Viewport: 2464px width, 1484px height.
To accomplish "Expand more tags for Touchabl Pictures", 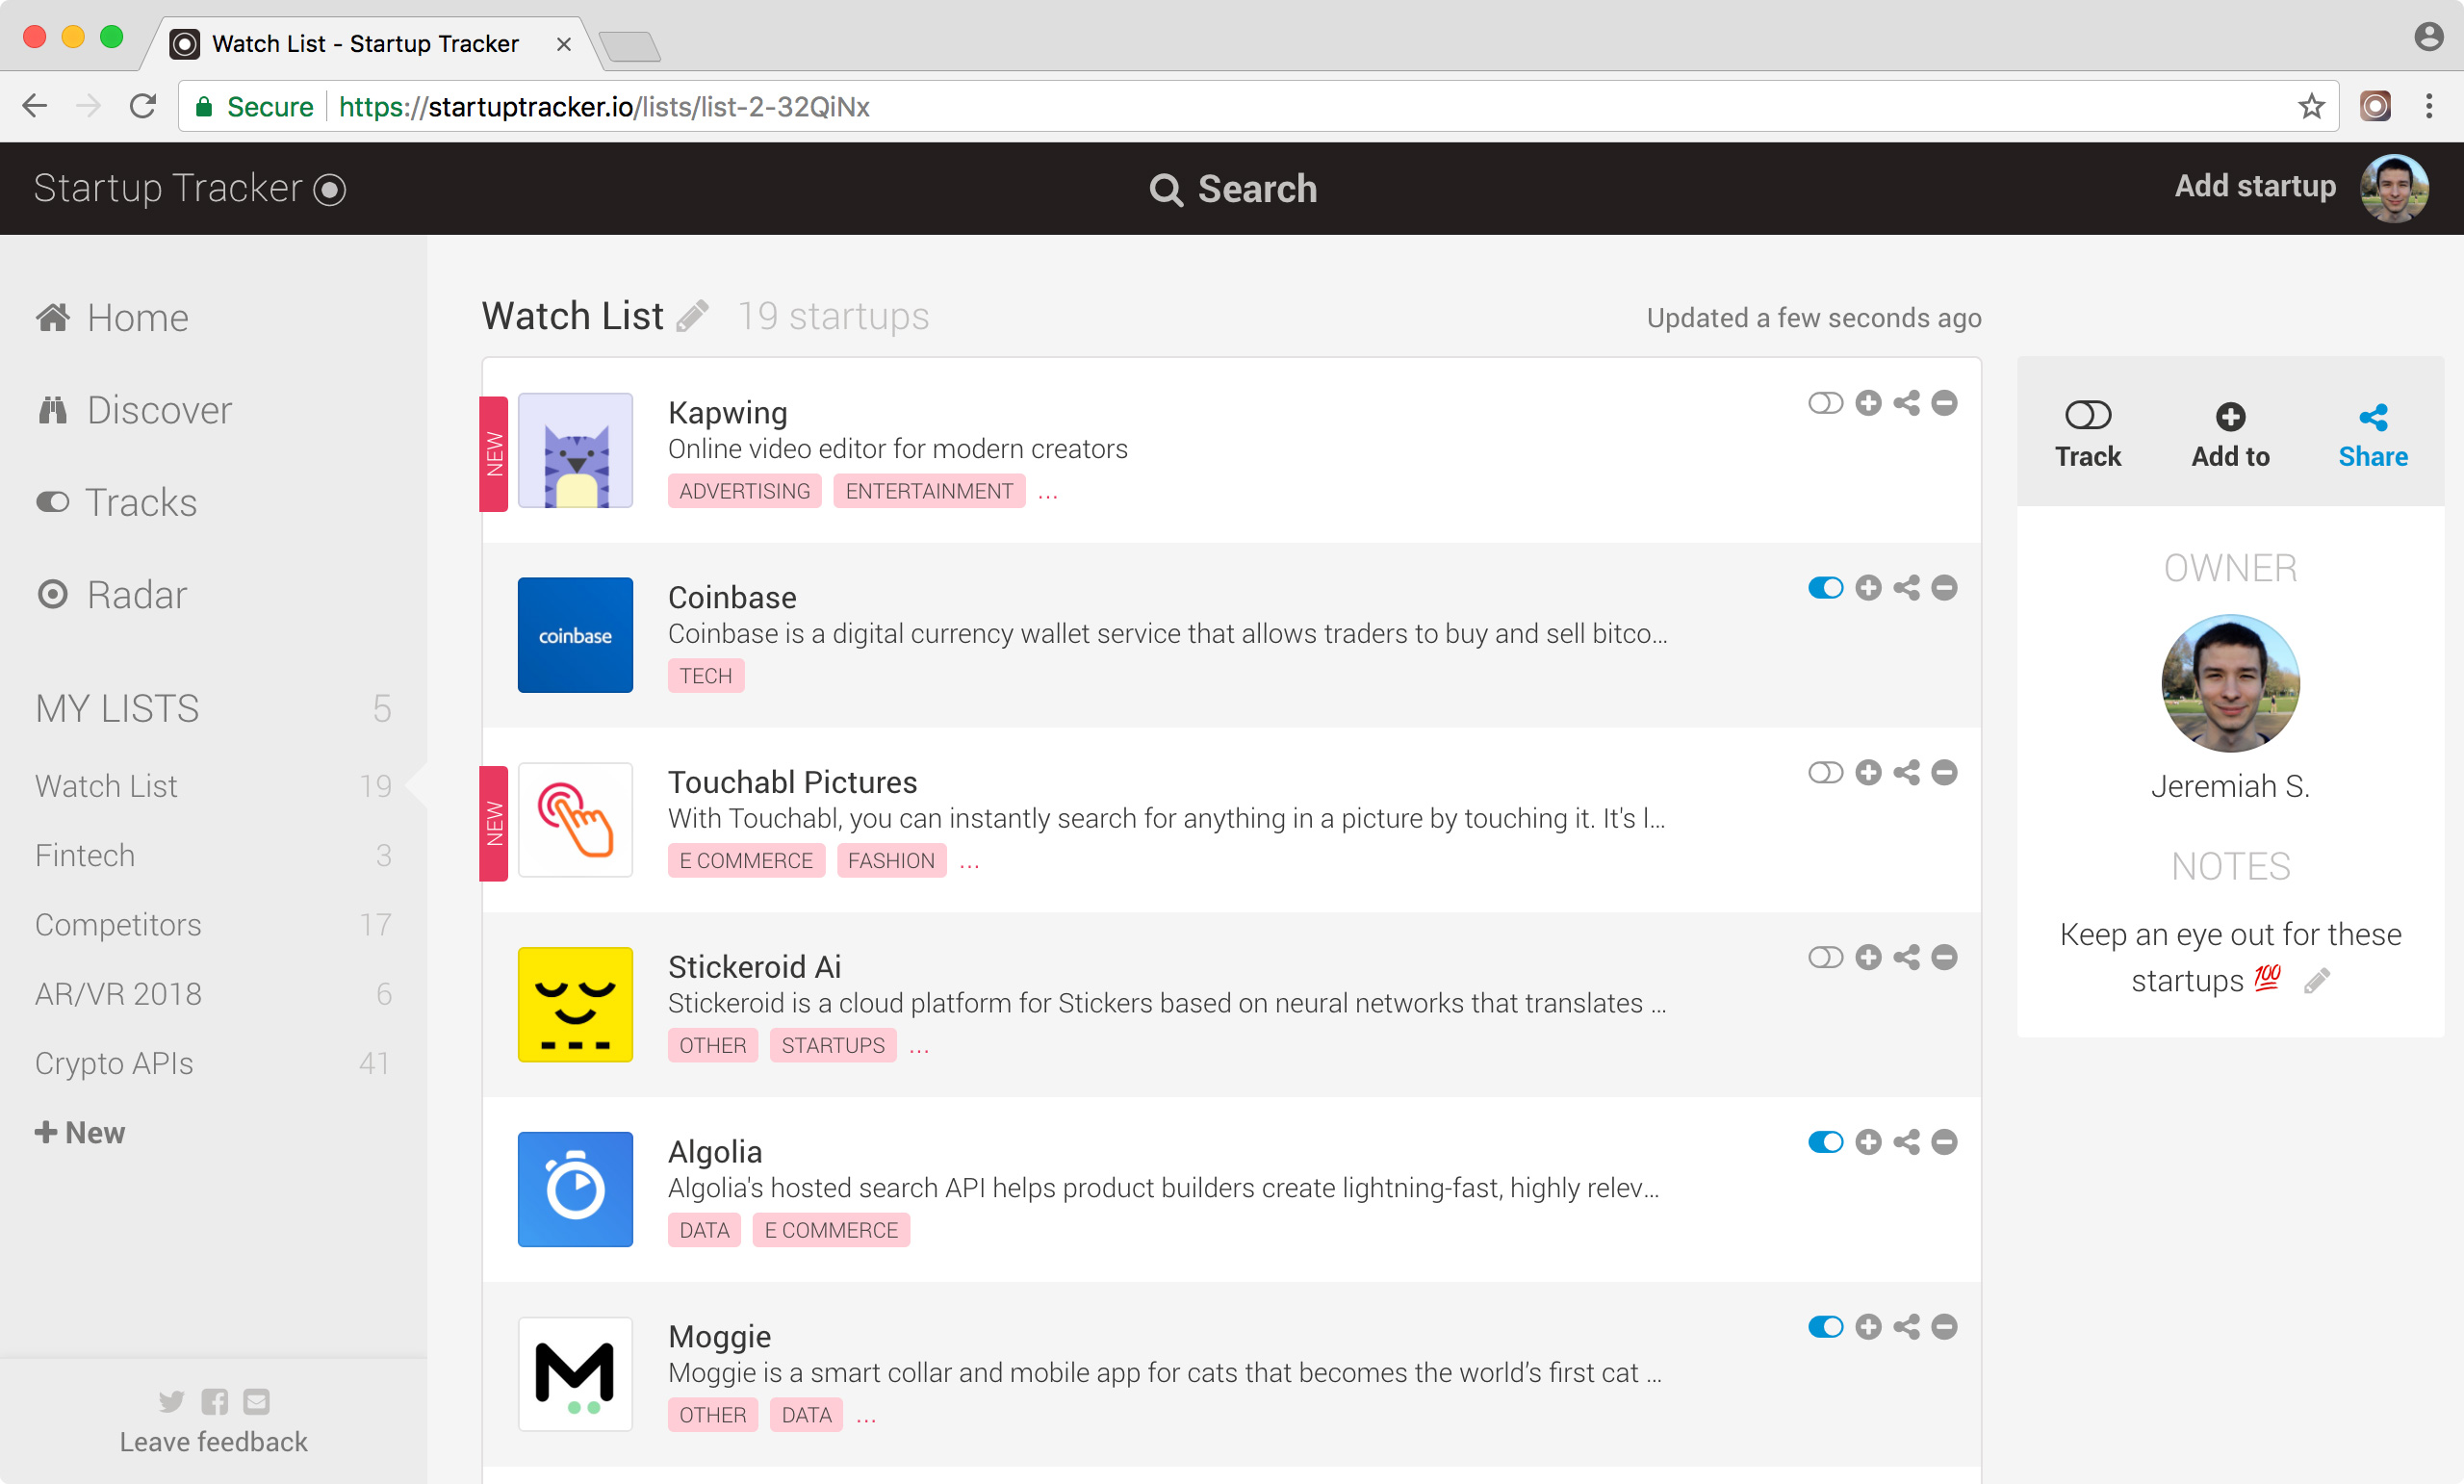I will click(x=969, y=861).
